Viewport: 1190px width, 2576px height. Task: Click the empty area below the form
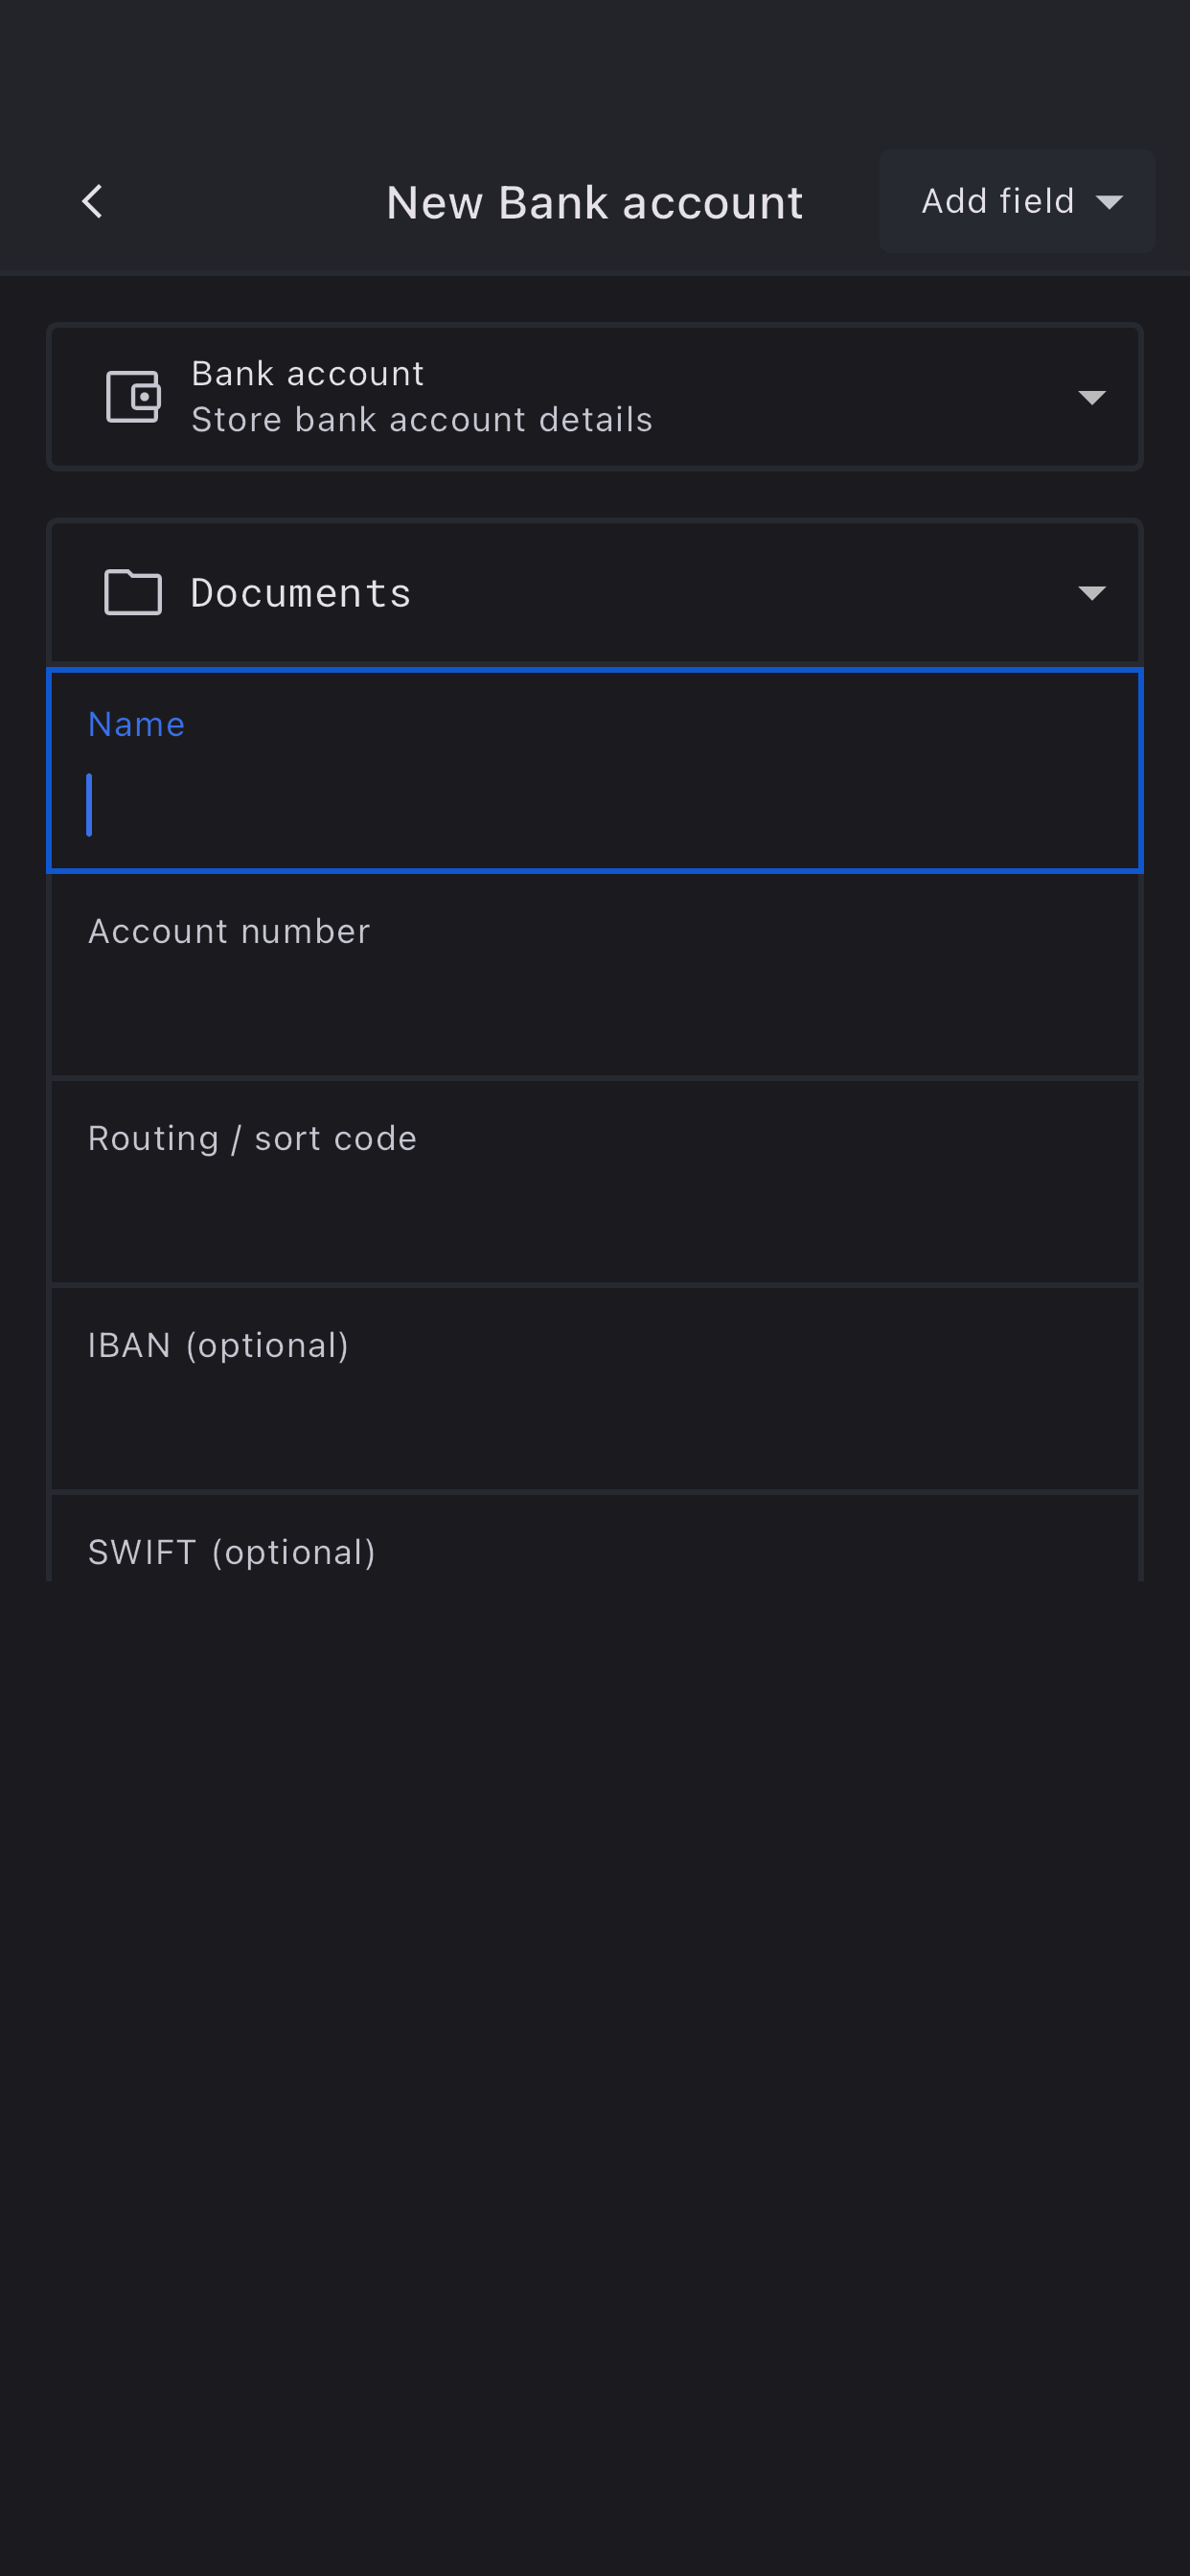click(x=594, y=2050)
